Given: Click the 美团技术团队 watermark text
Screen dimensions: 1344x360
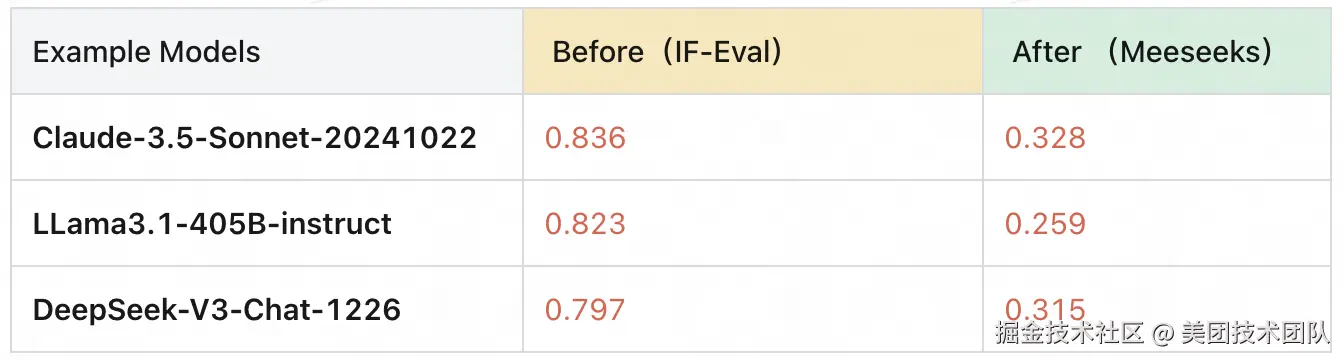Looking at the screenshot, I should coord(1255,334).
